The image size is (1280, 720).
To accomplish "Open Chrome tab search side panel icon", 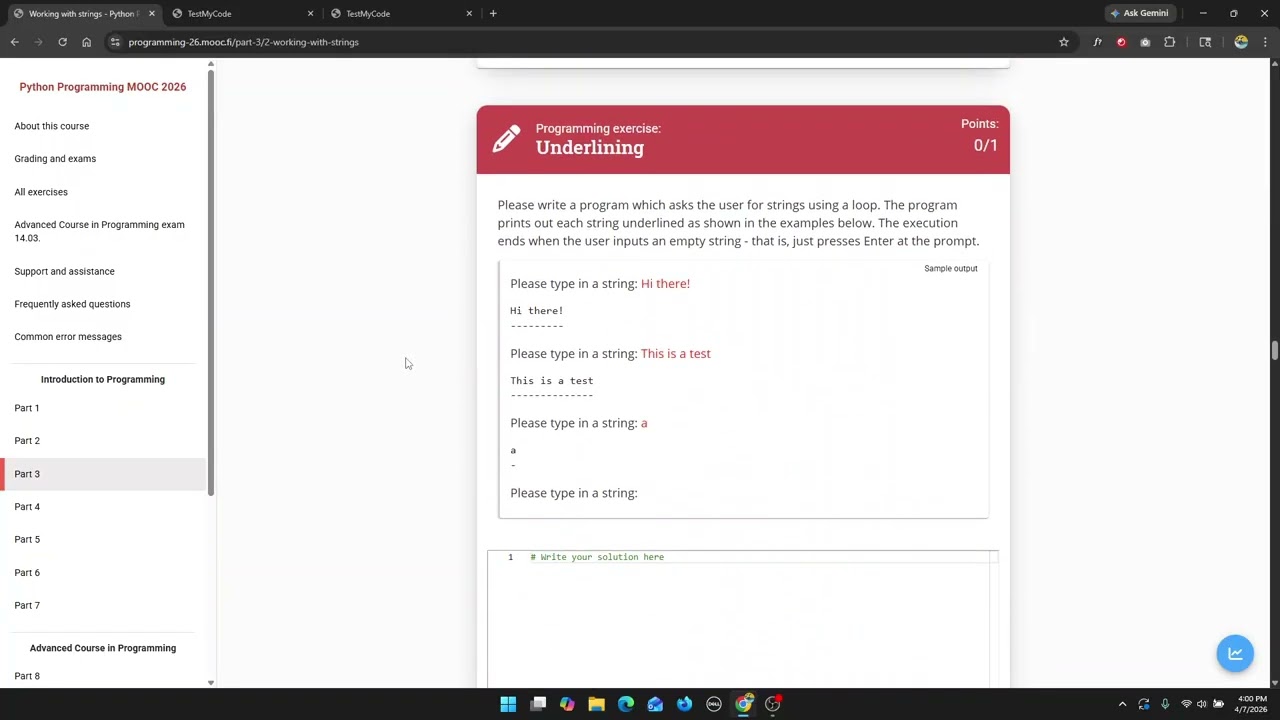I will click(1205, 42).
